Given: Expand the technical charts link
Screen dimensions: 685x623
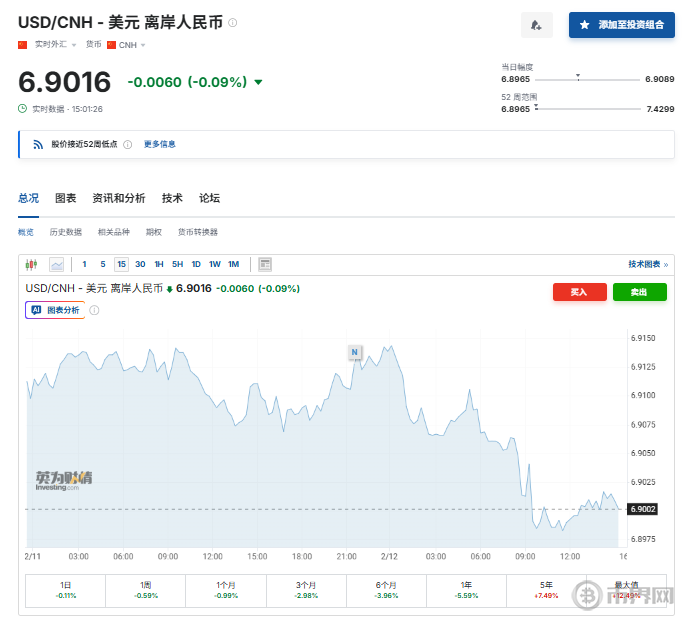Looking at the screenshot, I should pos(648,264).
